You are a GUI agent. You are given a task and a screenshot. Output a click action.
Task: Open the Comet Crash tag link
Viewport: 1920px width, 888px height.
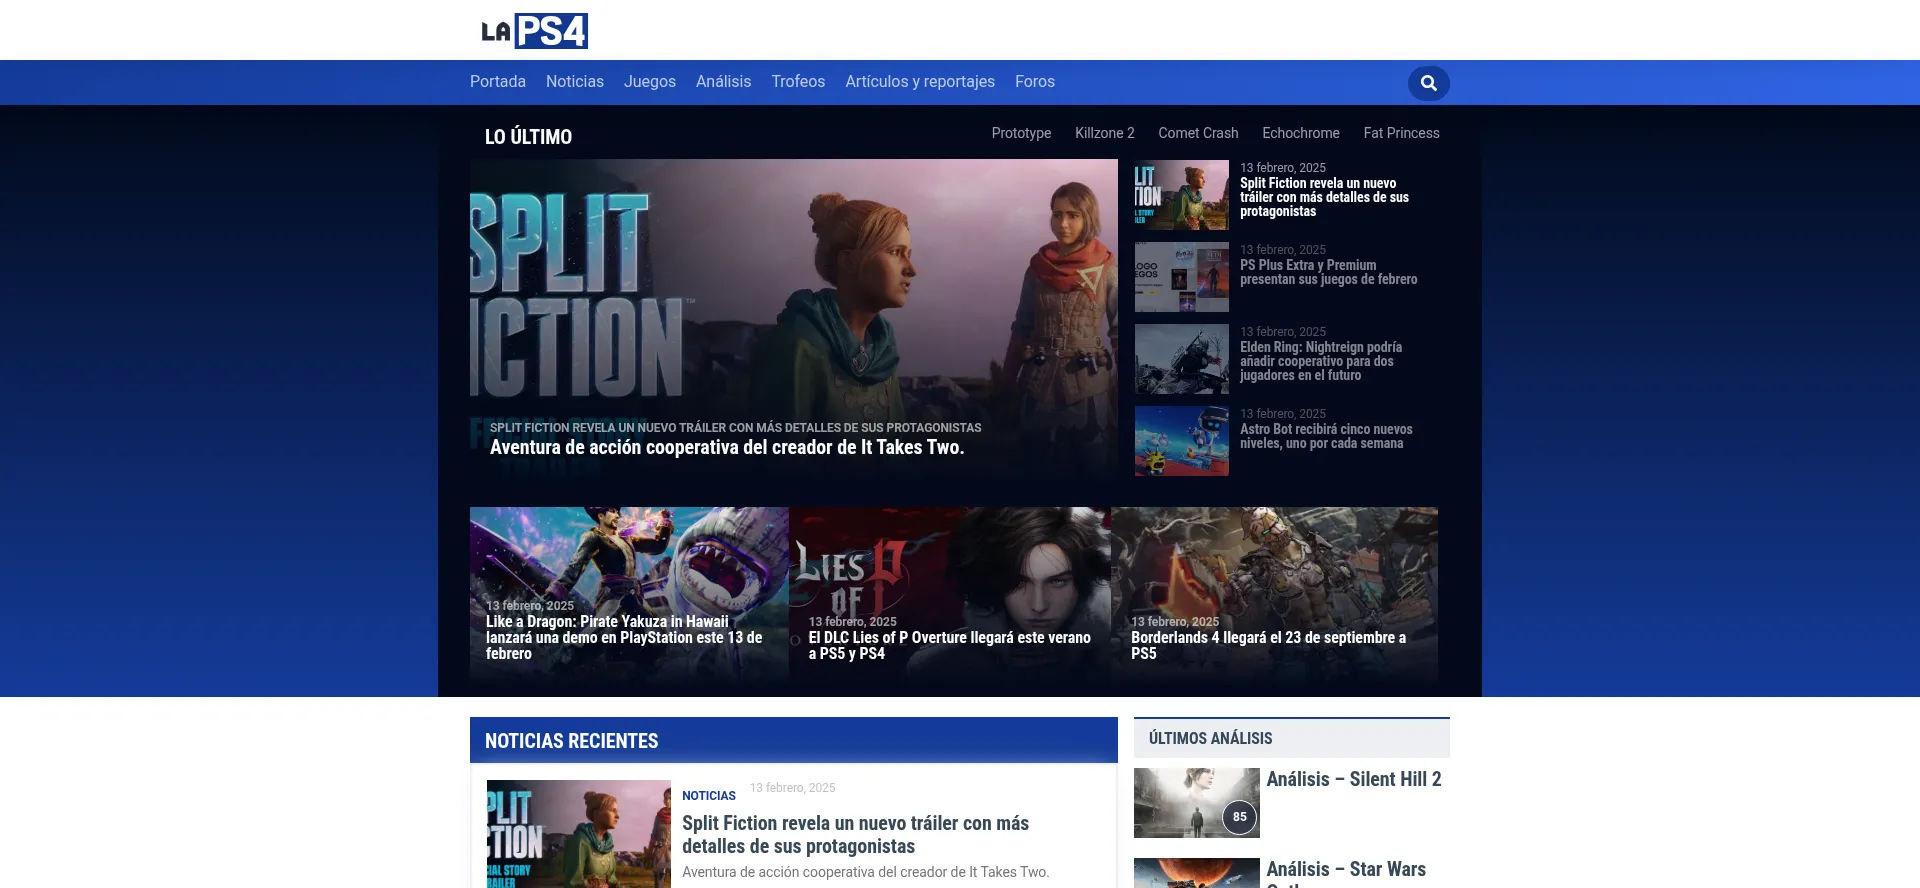click(1197, 133)
